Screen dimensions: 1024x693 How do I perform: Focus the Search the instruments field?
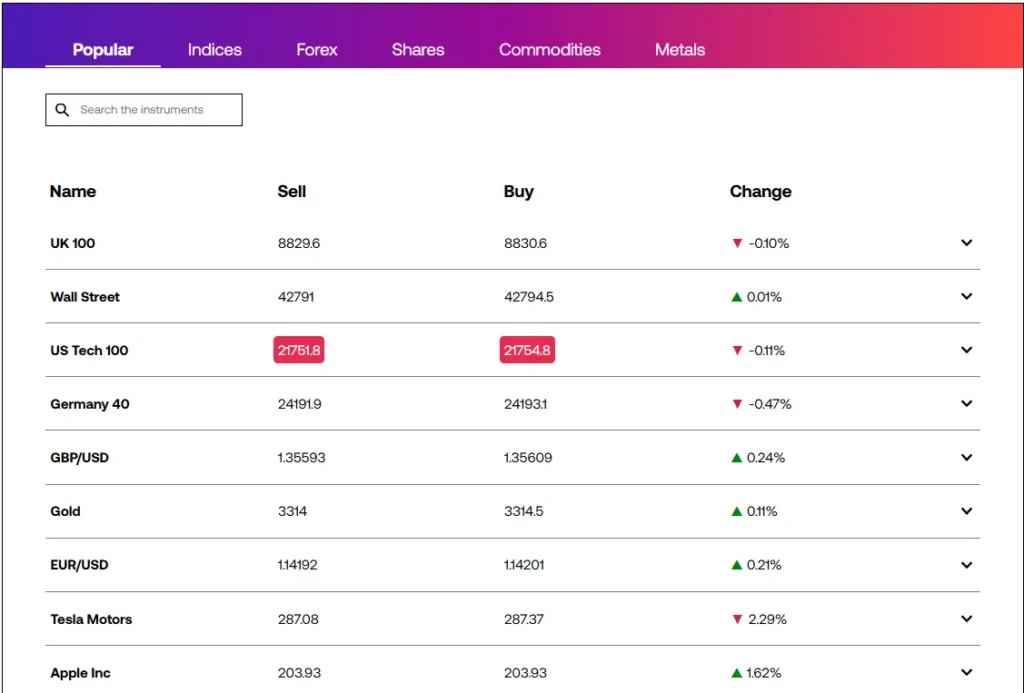coord(155,110)
